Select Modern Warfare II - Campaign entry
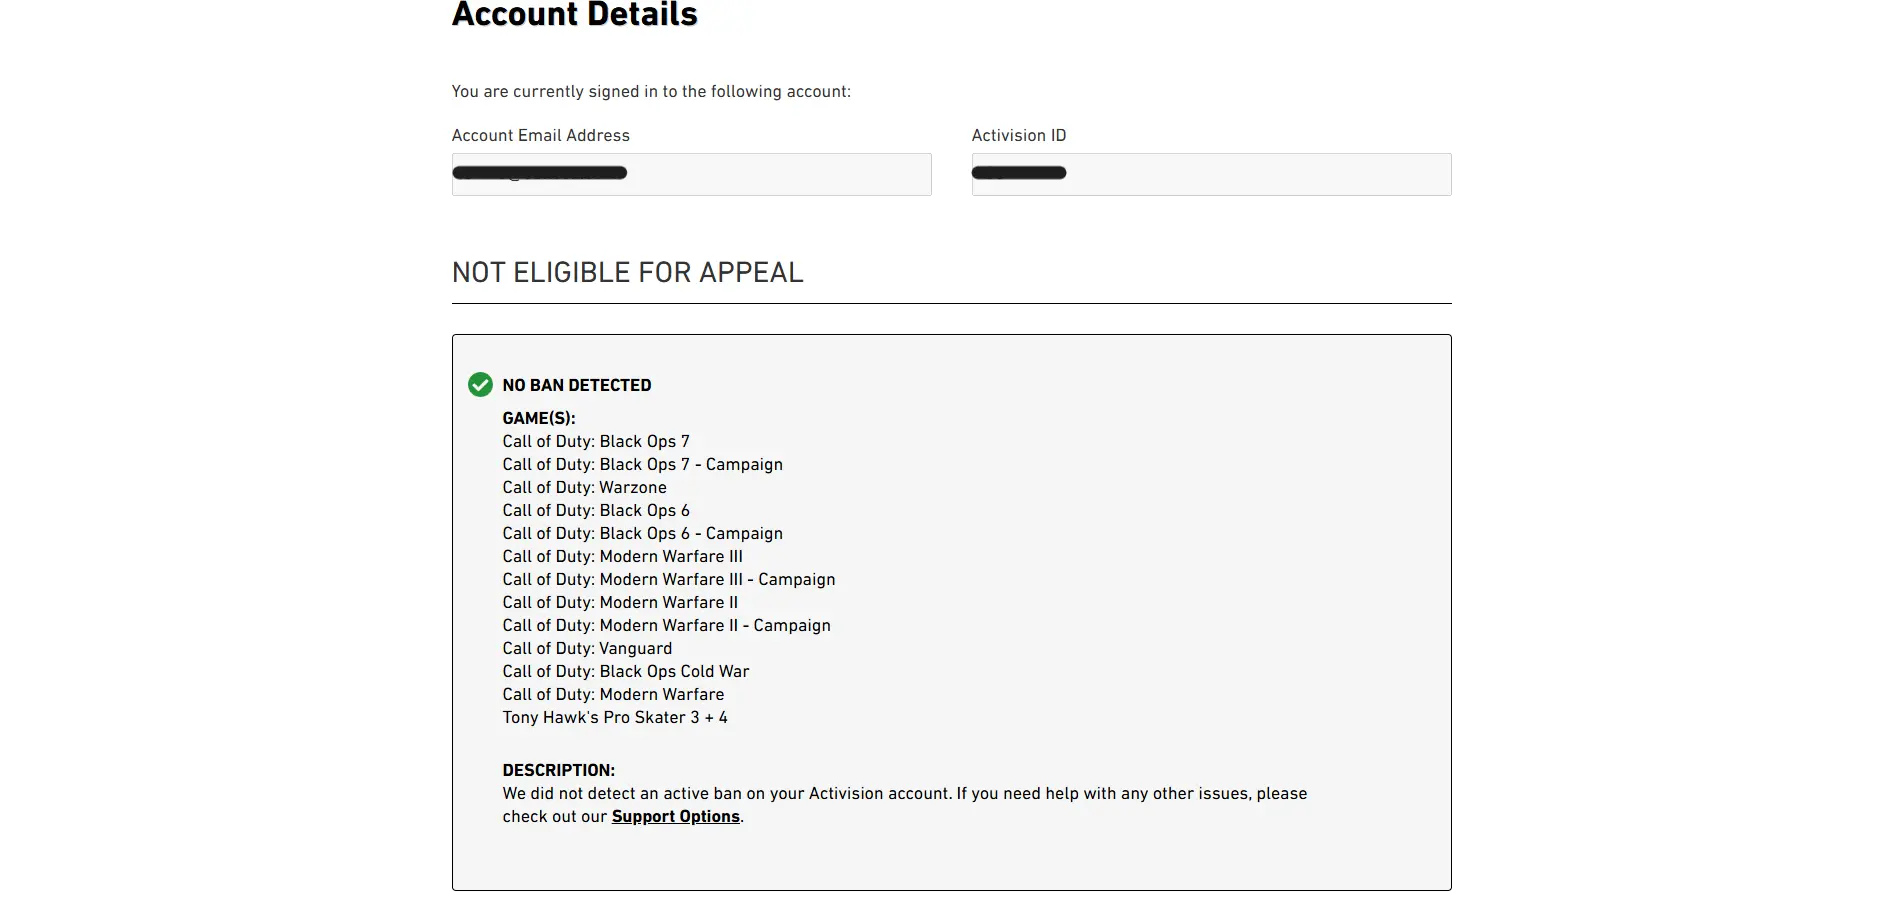The height and width of the screenshot is (906, 1901). pos(667,625)
